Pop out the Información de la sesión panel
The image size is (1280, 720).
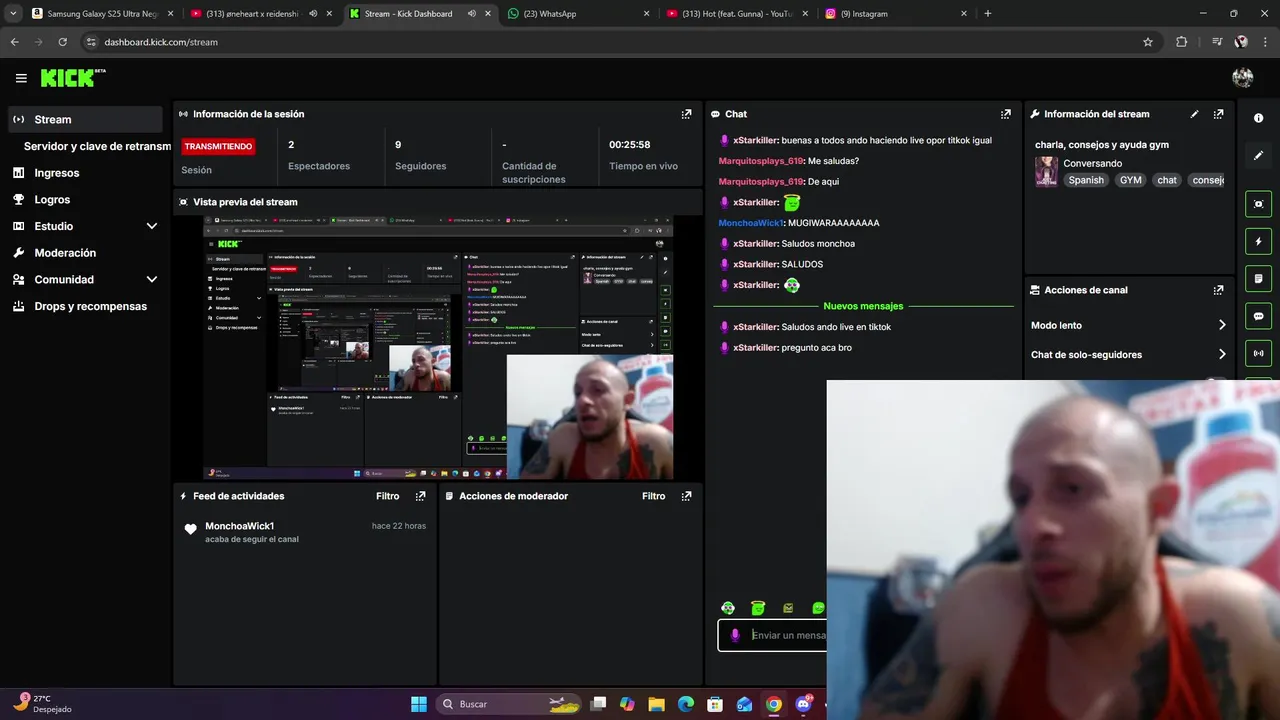click(x=686, y=114)
